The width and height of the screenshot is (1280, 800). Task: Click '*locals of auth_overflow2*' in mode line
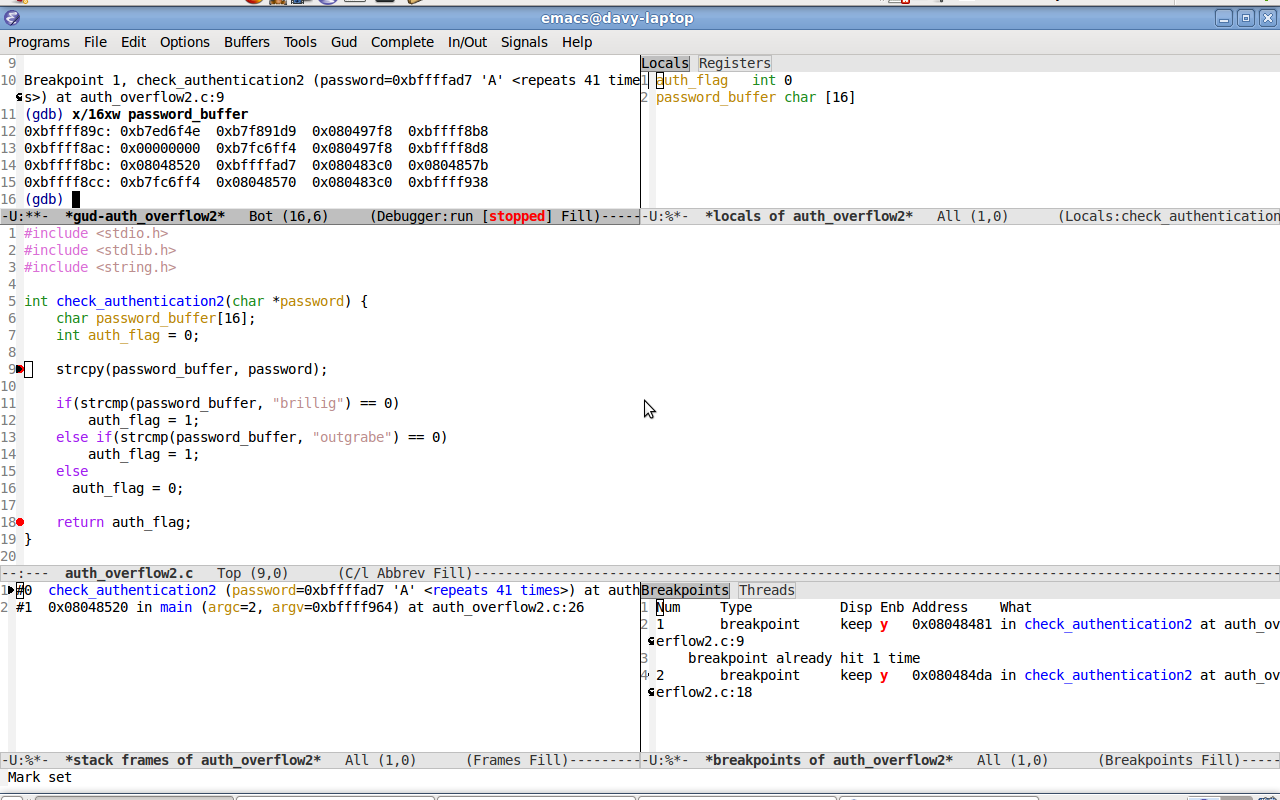coord(809,216)
